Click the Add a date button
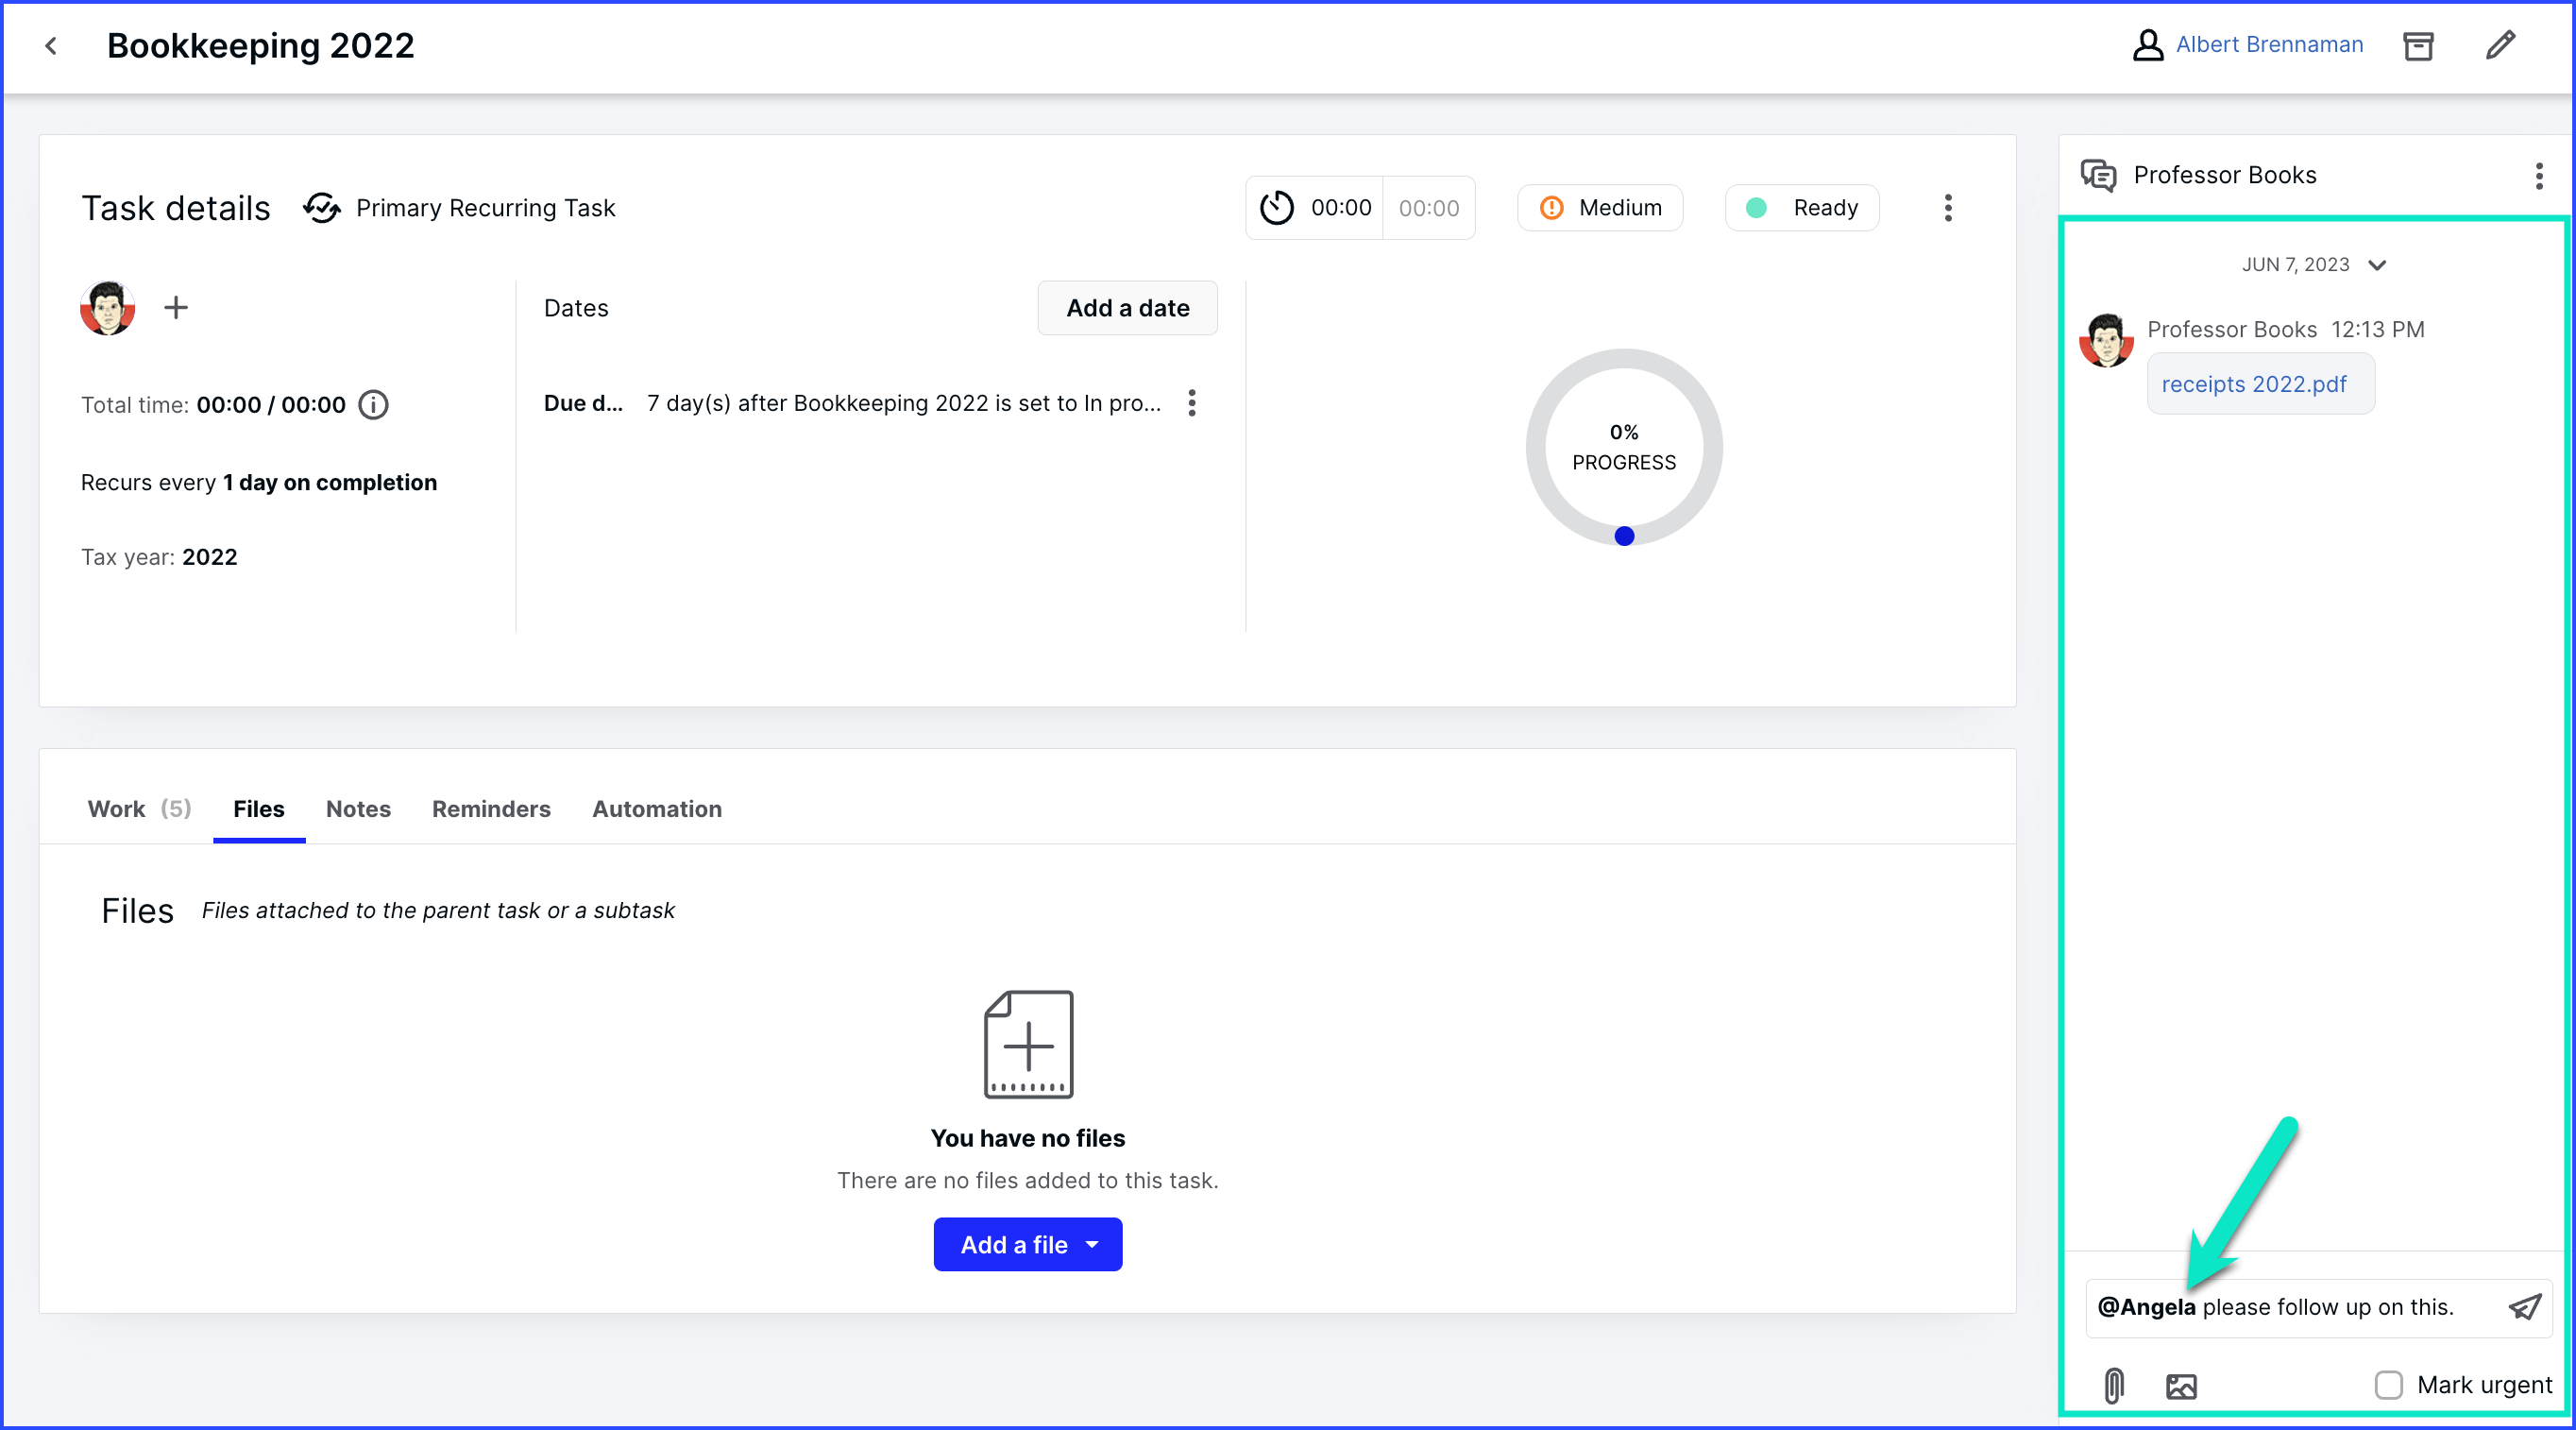The image size is (2576, 1430). (1127, 308)
